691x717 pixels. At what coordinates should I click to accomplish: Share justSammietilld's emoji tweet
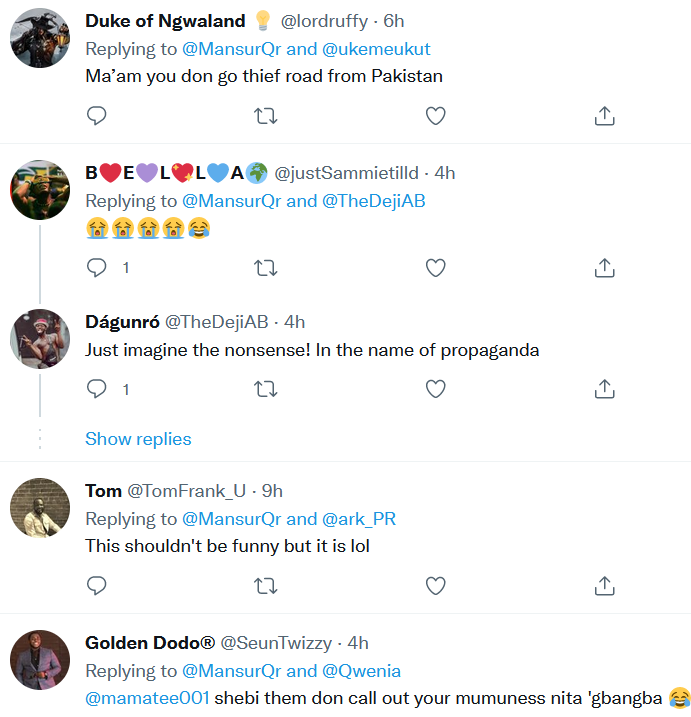tap(604, 268)
